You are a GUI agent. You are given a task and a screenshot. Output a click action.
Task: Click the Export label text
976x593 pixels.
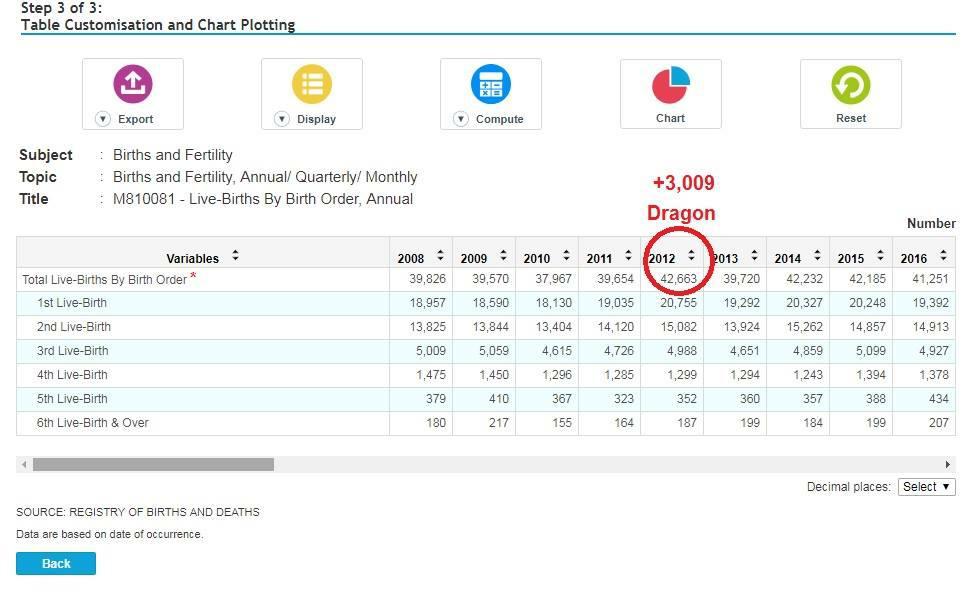135,119
